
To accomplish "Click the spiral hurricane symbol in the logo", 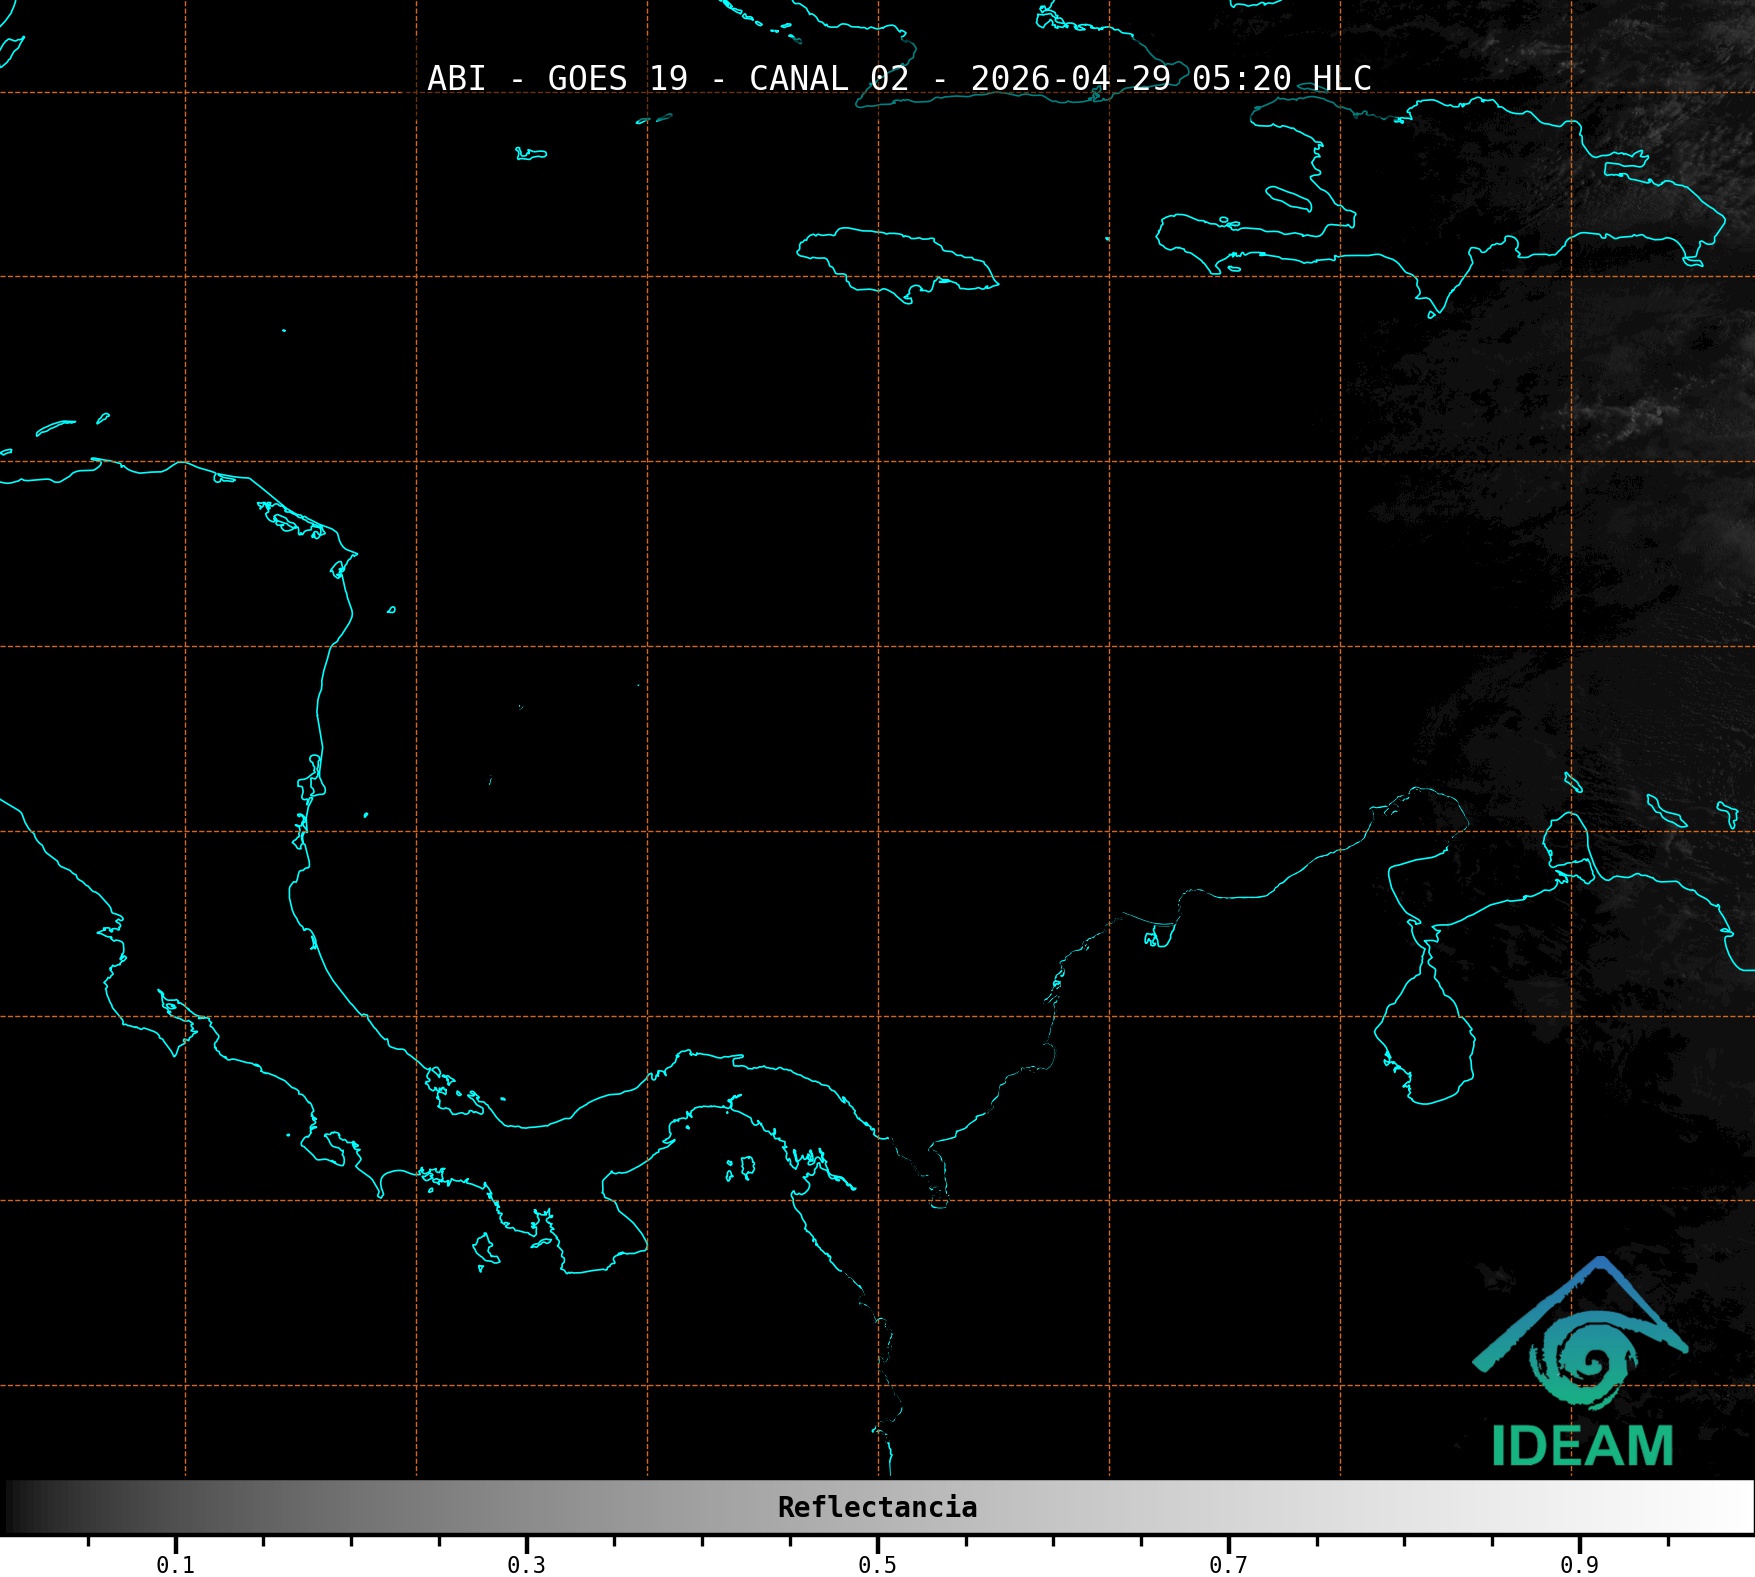I will tap(1586, 1359).
